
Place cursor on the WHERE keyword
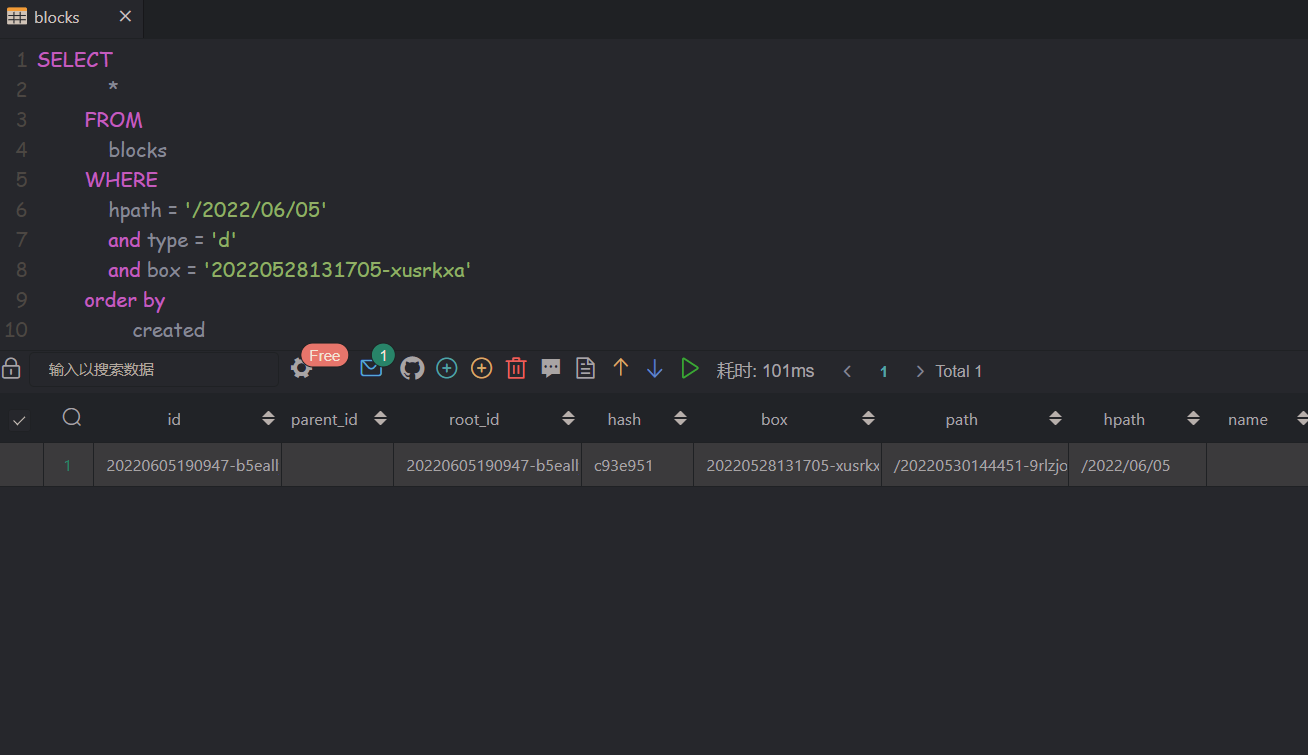[x=122, y=180]
